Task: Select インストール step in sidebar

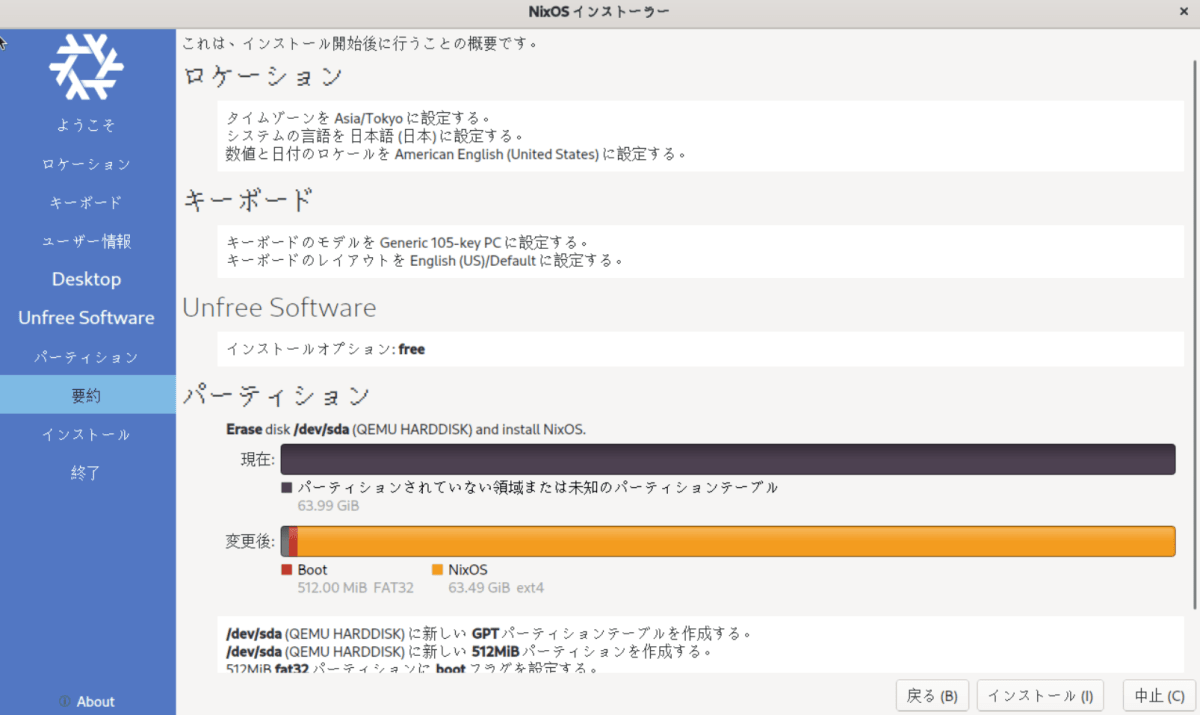Action: pyautogui.click(x=87, y=434)
